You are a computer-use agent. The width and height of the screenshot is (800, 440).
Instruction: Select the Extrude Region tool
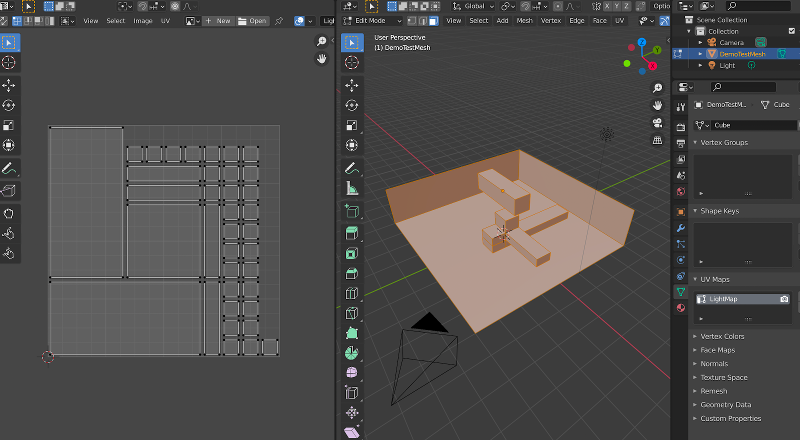352,233
